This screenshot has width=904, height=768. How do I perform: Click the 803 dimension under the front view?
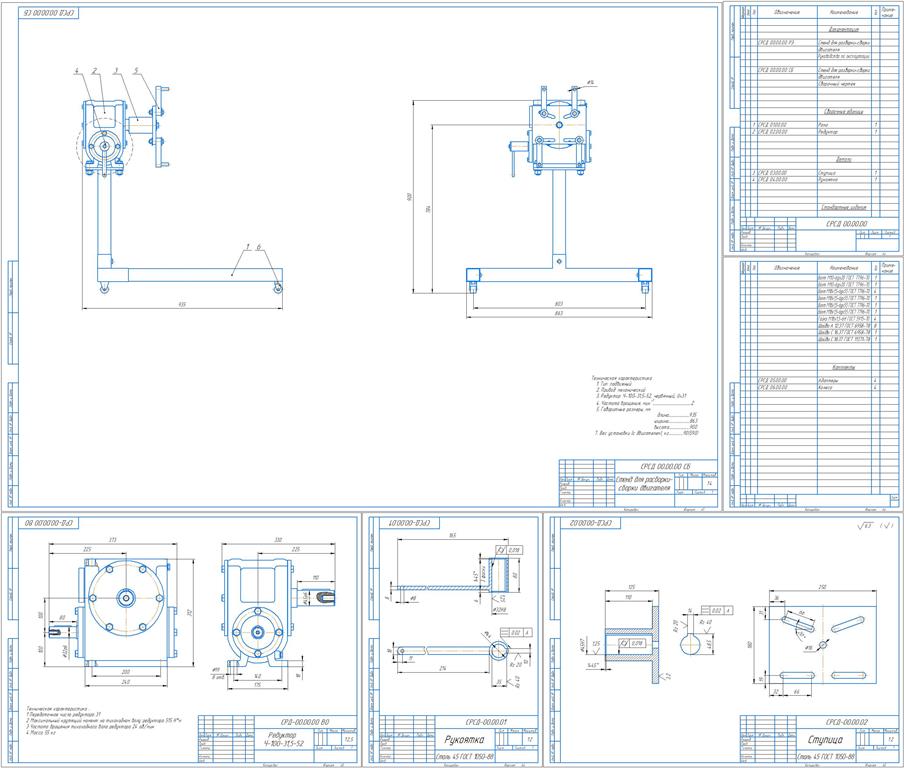(558, 303)
